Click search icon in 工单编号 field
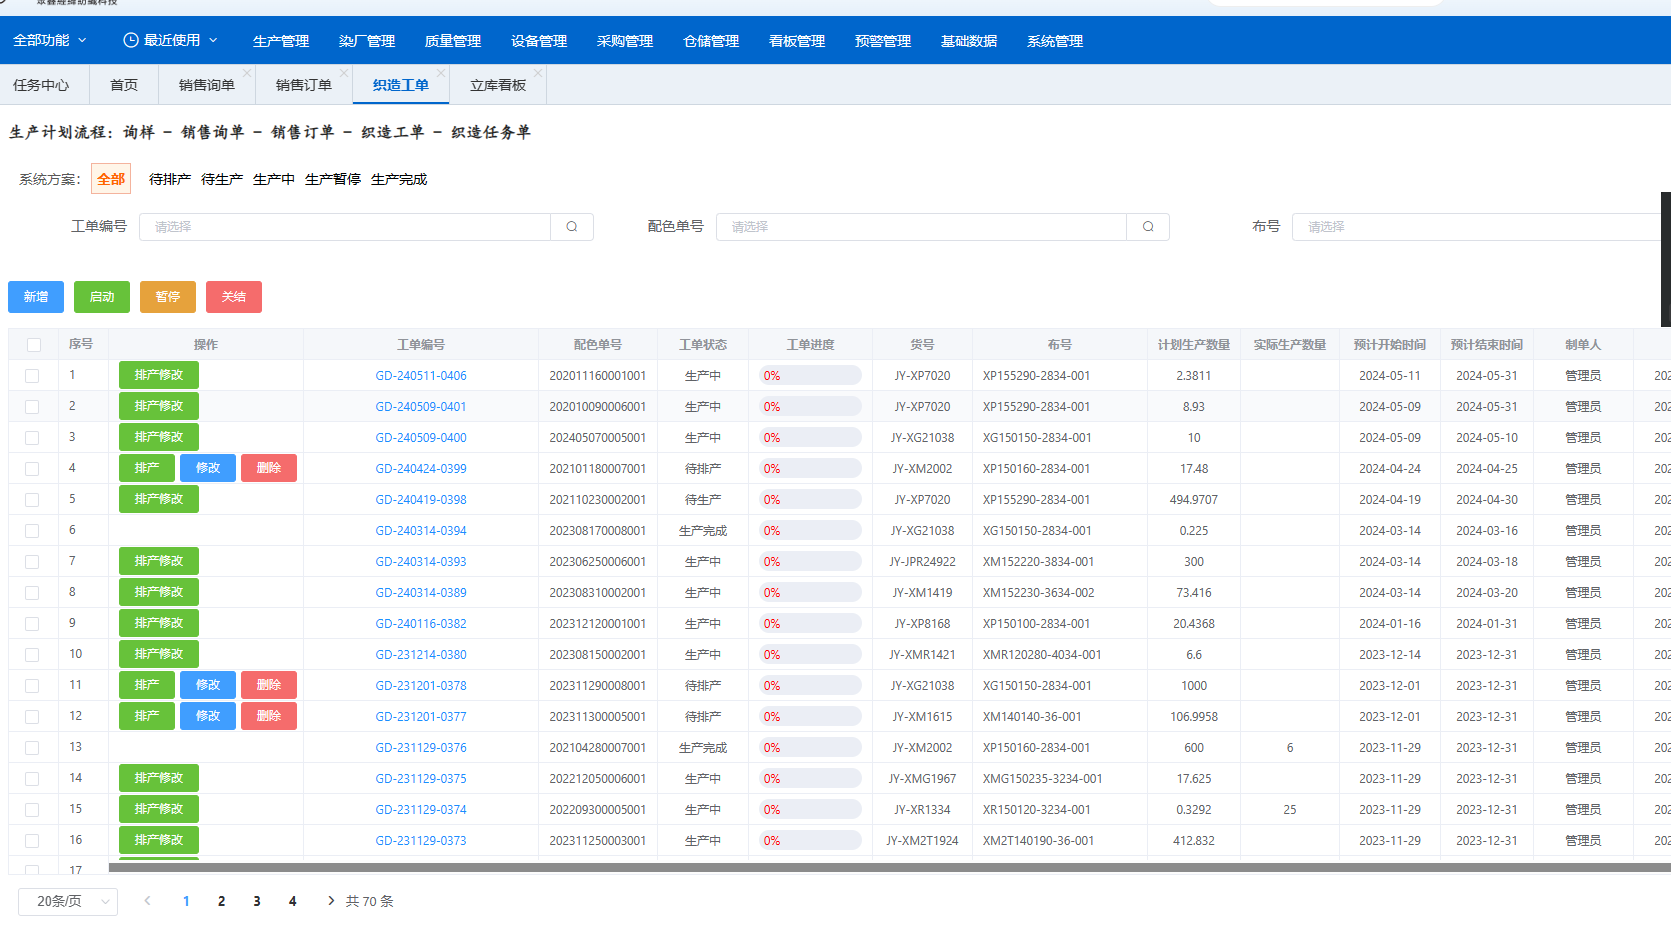1671x930 pixels. point(572,227)
